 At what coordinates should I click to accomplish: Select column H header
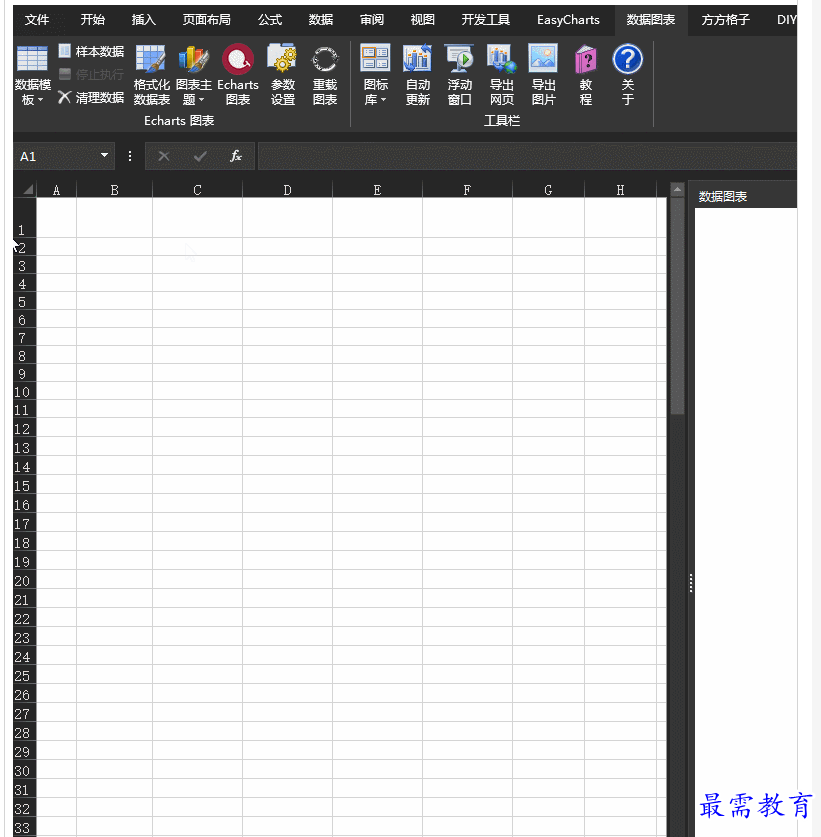(x=620, y=189)
